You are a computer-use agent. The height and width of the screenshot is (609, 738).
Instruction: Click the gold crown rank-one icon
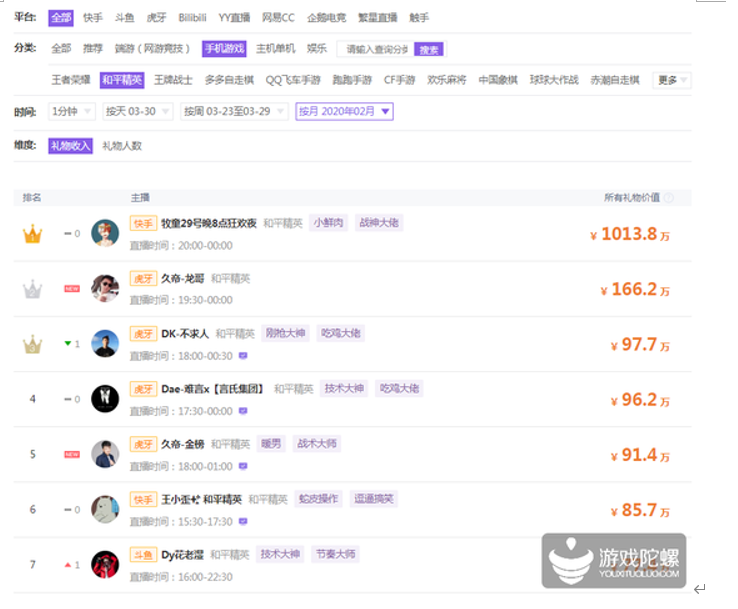click(x=33, y=234)
